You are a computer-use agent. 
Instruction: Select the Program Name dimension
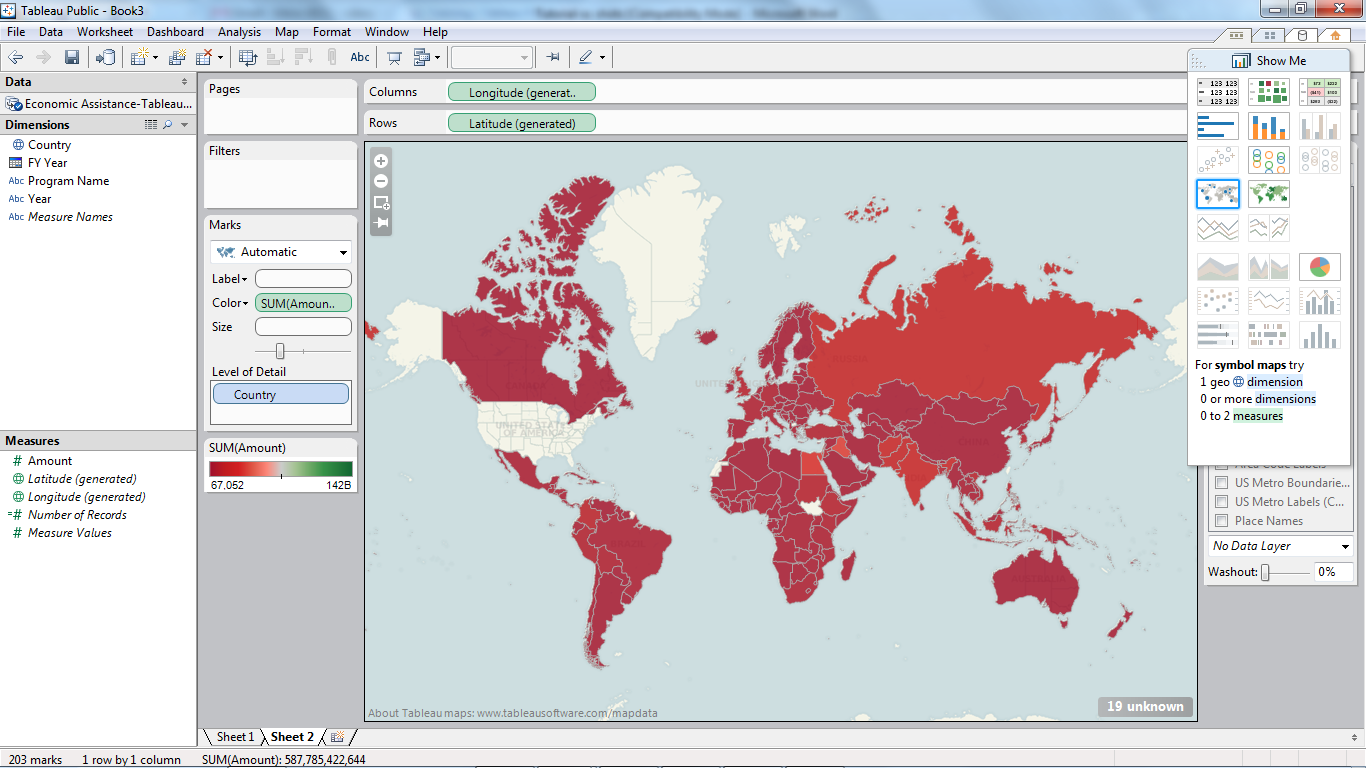(68, 181)
